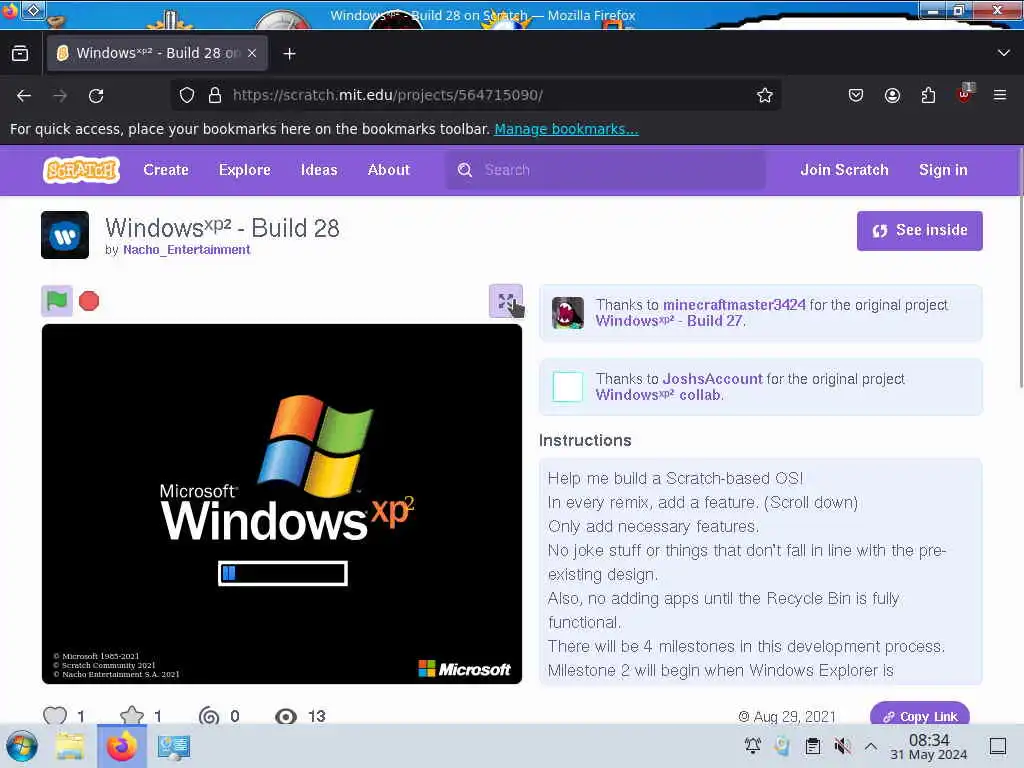Image resolution: width=1024 pixels, height=768 pixels.
Task: Enter fullscreen mode for the project player
Action: pos(505,301)
